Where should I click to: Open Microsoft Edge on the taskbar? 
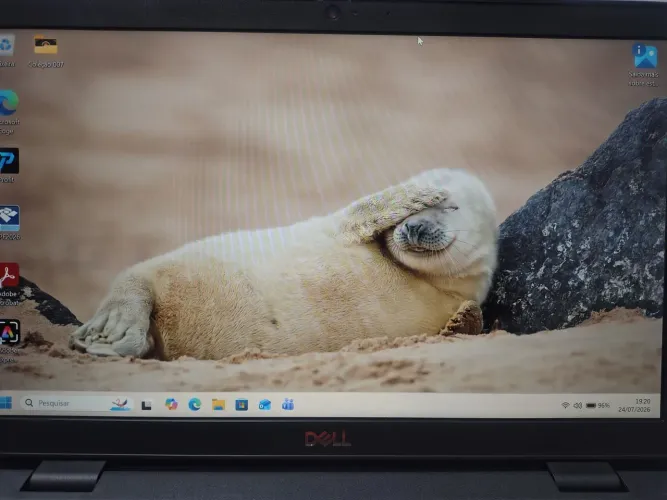click(195, 404)
